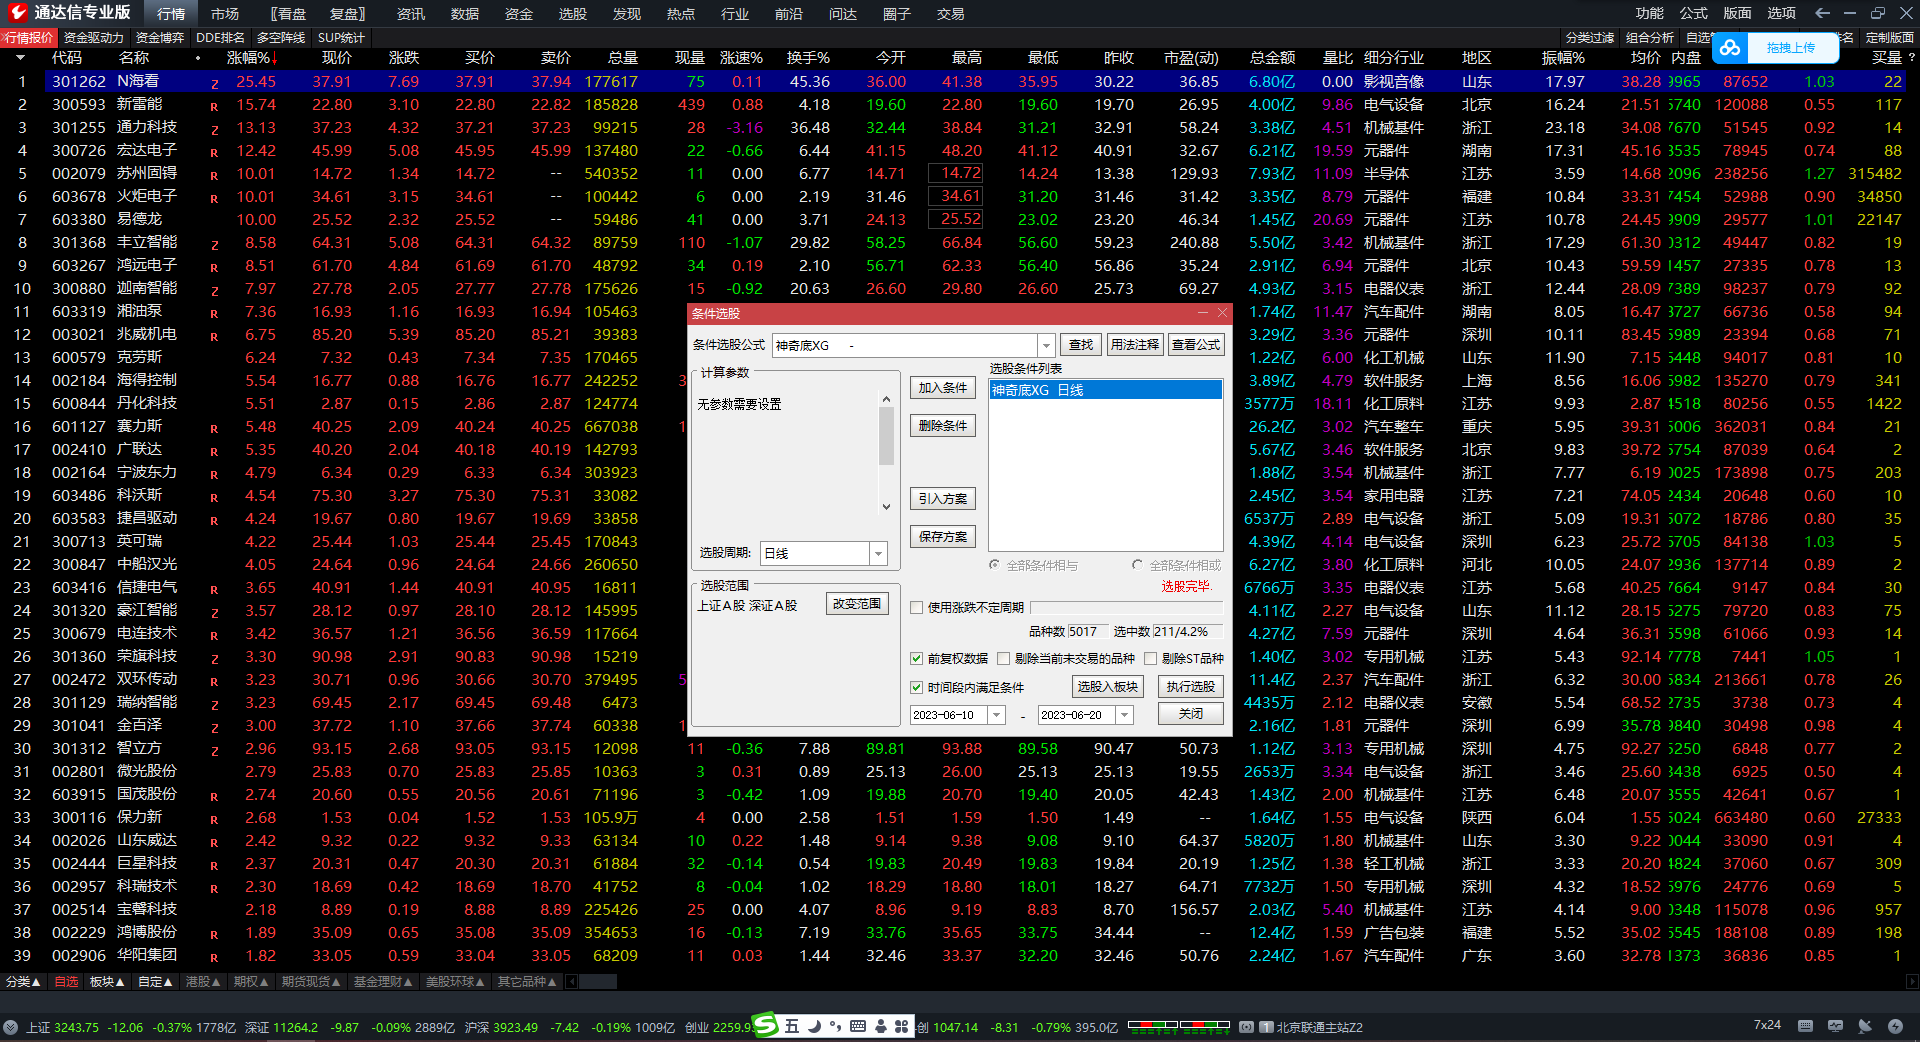Click the 计算参数 scrollbar up arrow

pyautogui.click(x=886, y=399)
